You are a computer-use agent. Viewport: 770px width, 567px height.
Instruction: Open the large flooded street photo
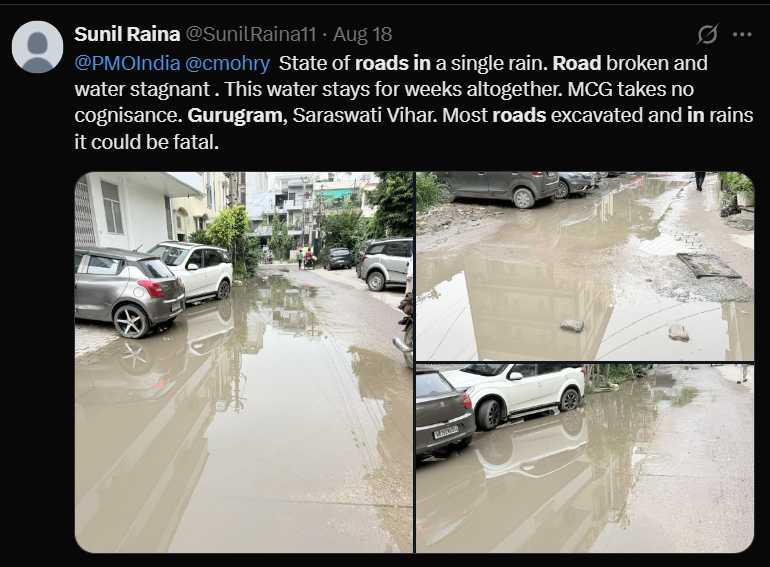click(x=244, y=362)
